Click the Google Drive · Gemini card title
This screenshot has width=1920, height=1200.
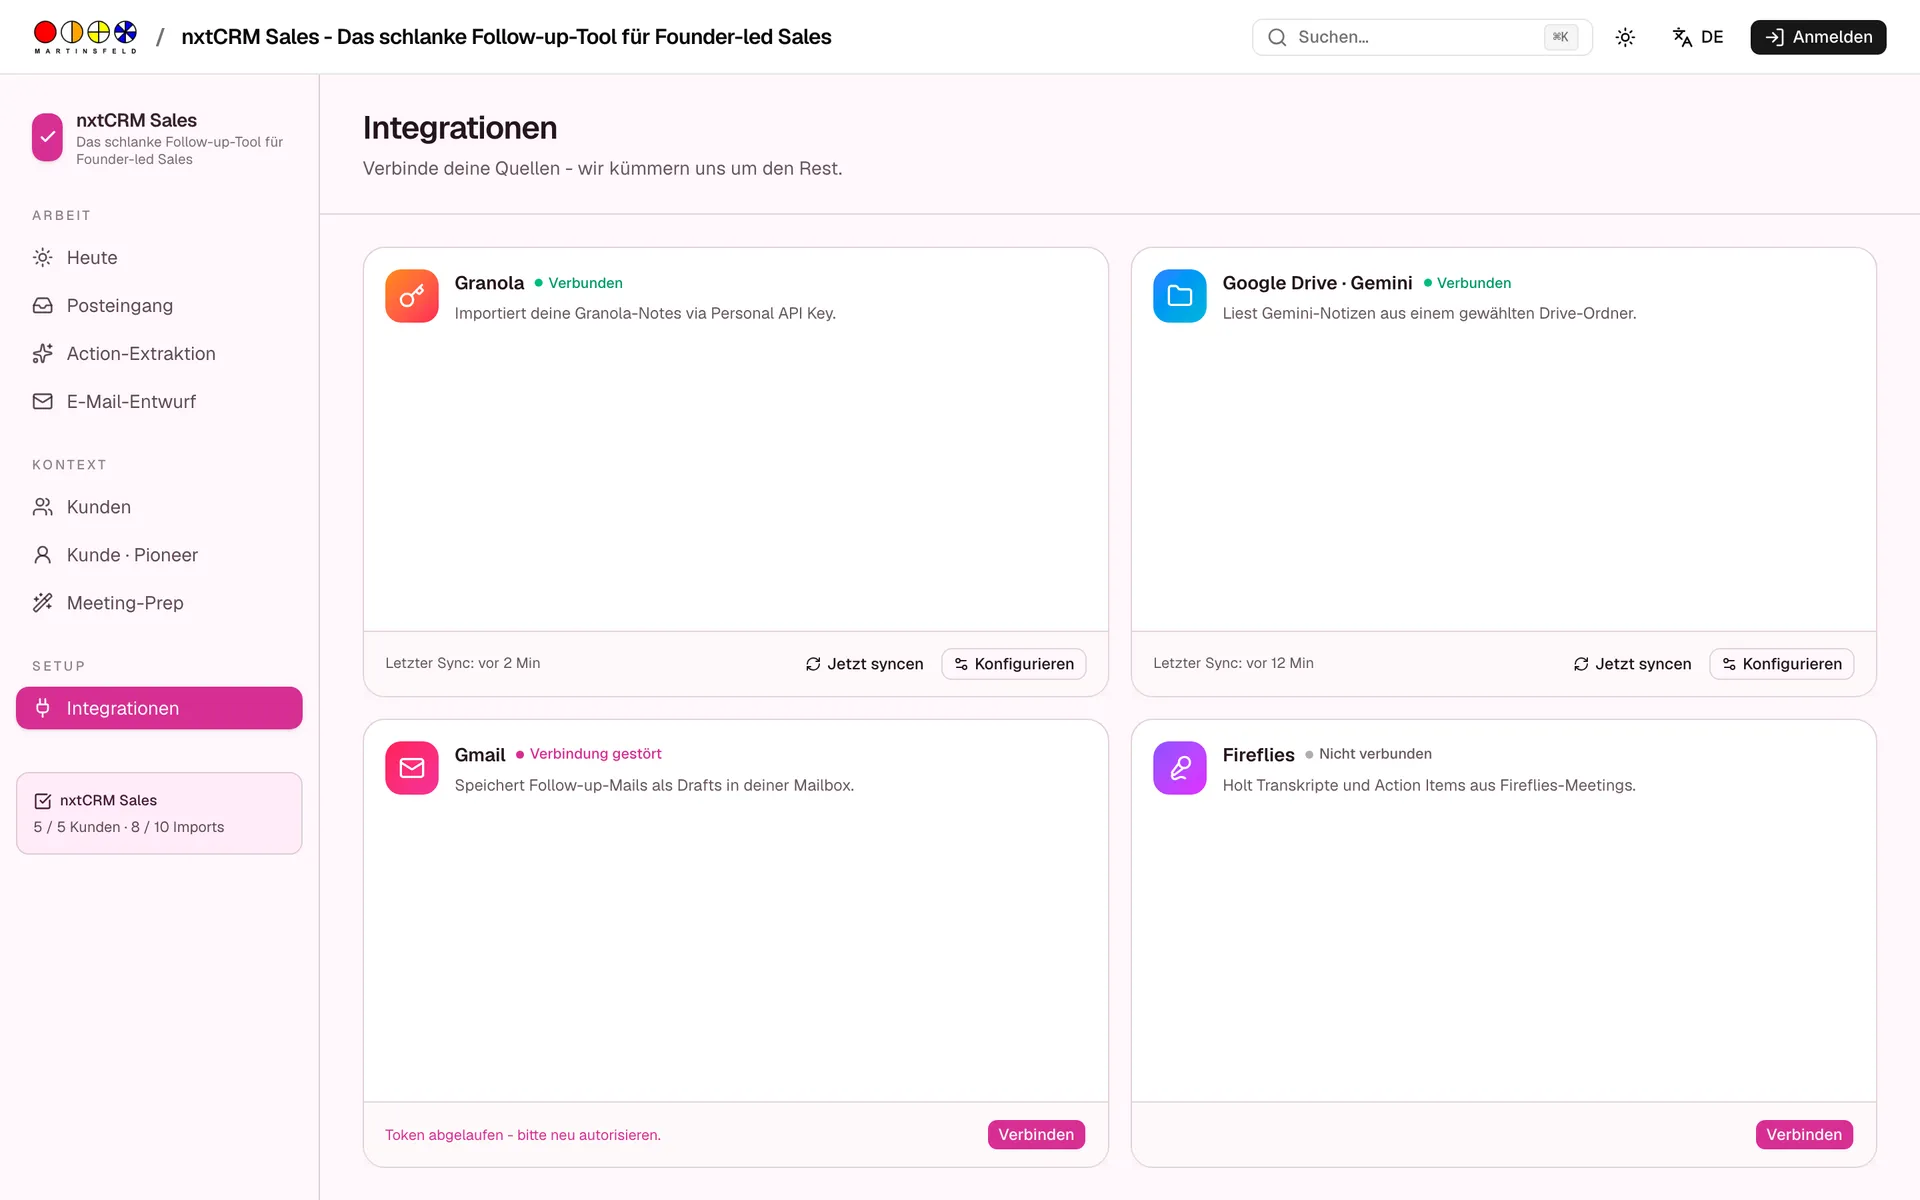pos(1317,283)
